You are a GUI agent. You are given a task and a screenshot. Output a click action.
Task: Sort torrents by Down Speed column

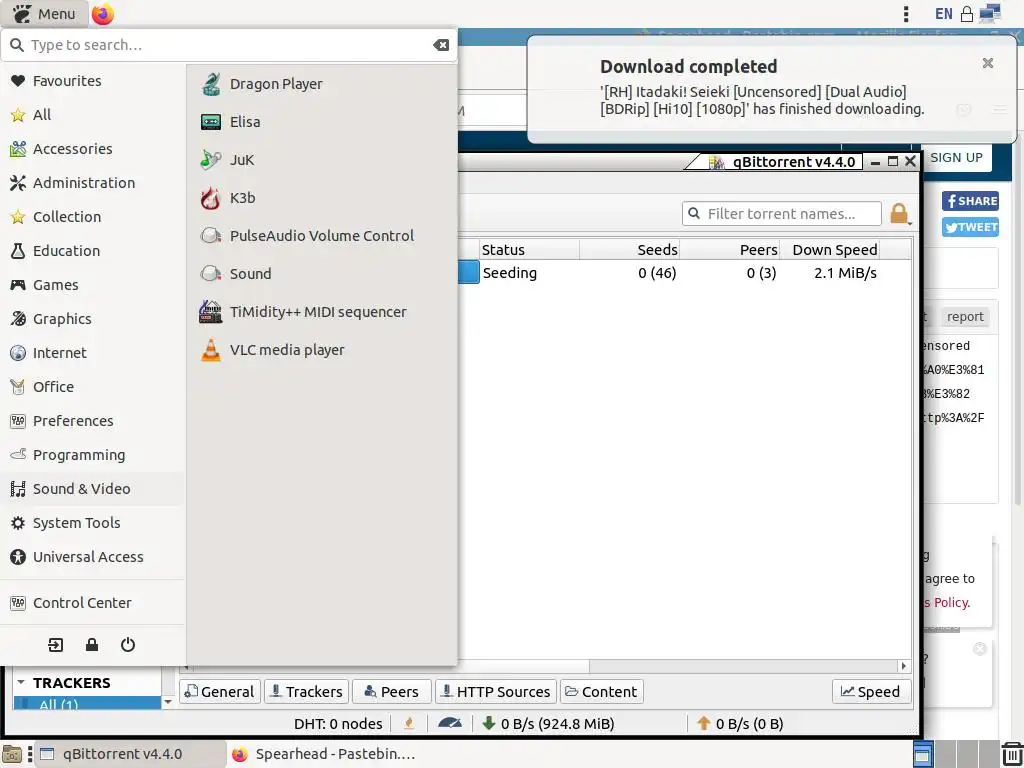pyautogui.click(x=829, y=250)
